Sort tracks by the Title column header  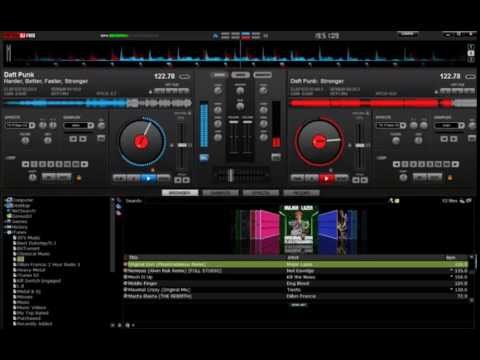(133, 258)
